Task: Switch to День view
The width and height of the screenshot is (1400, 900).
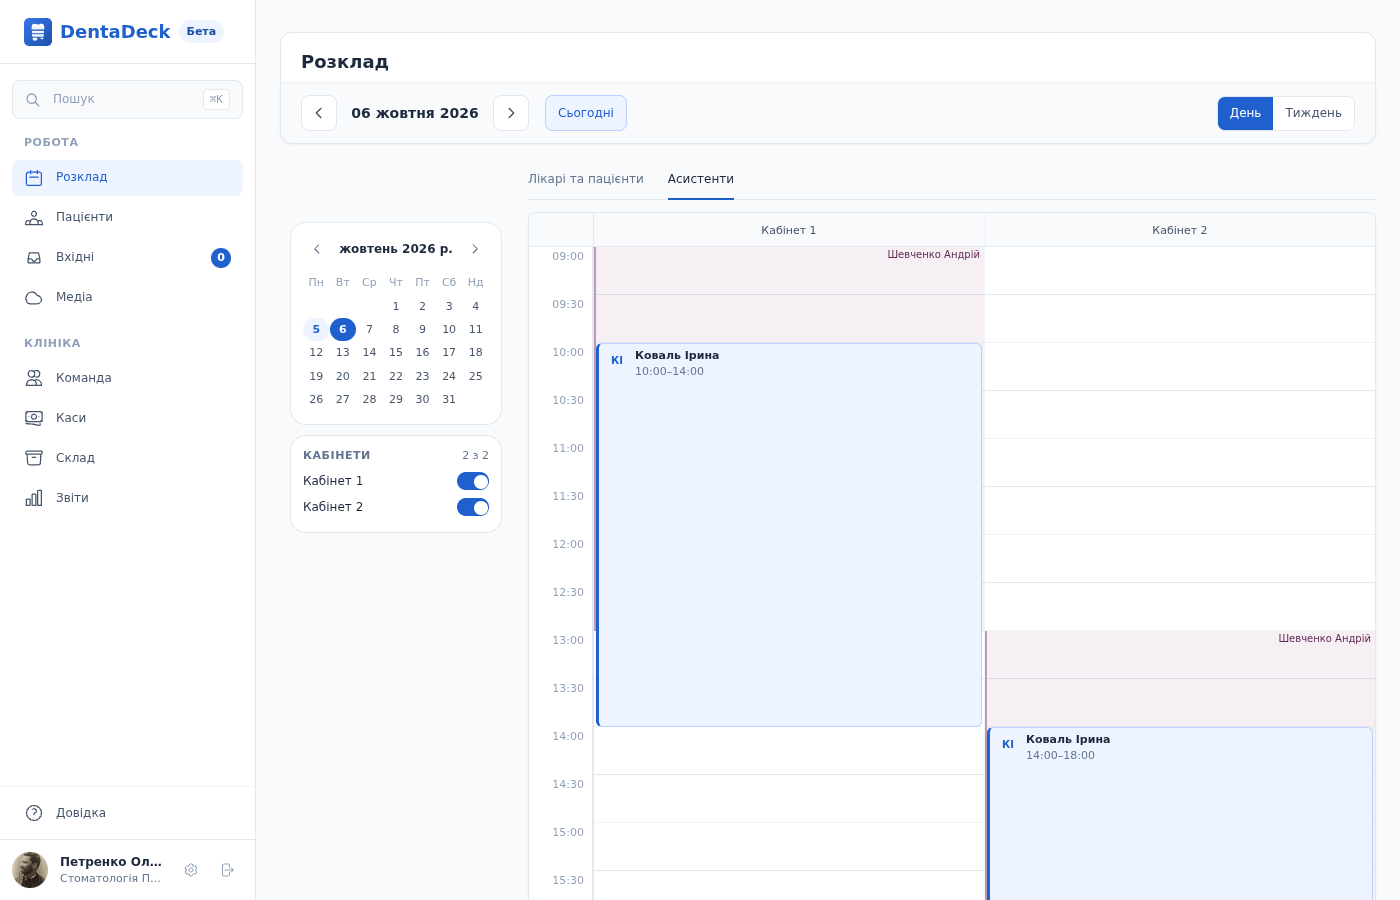Action: coord(1245,113)
